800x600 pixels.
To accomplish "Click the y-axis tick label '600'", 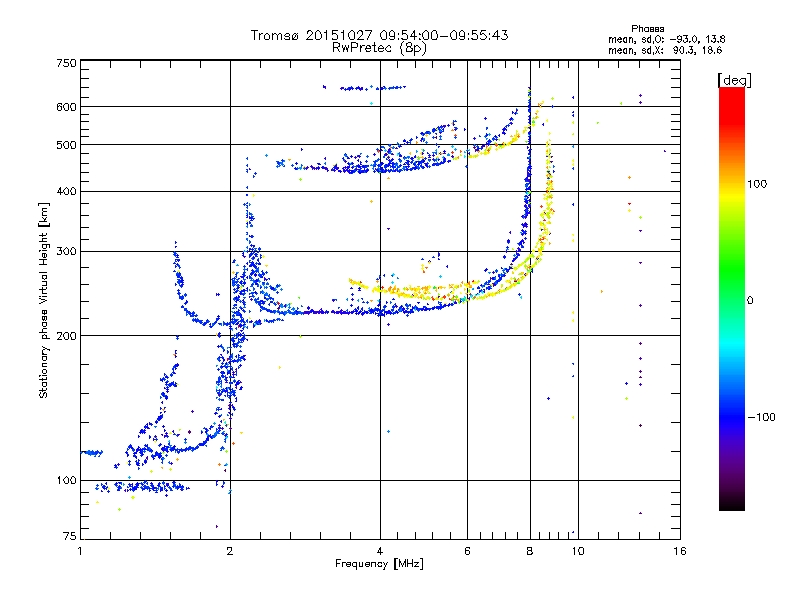I will 66,107.
